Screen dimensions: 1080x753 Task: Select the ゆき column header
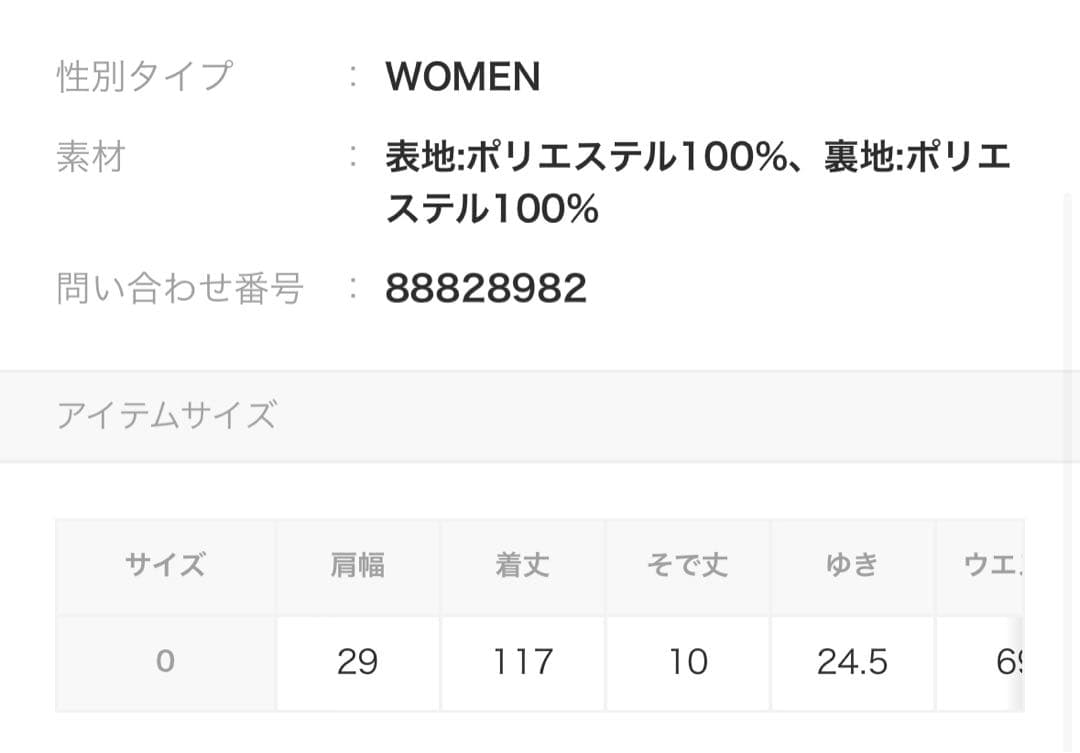852,566
